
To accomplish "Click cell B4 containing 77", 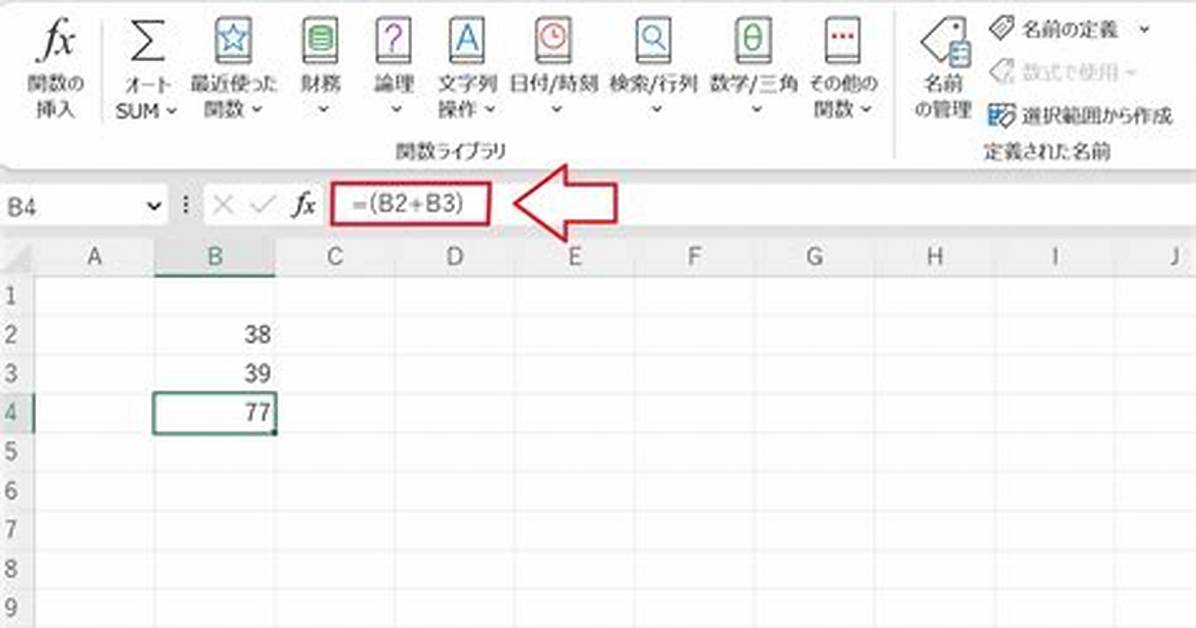I will pos(215,413).
